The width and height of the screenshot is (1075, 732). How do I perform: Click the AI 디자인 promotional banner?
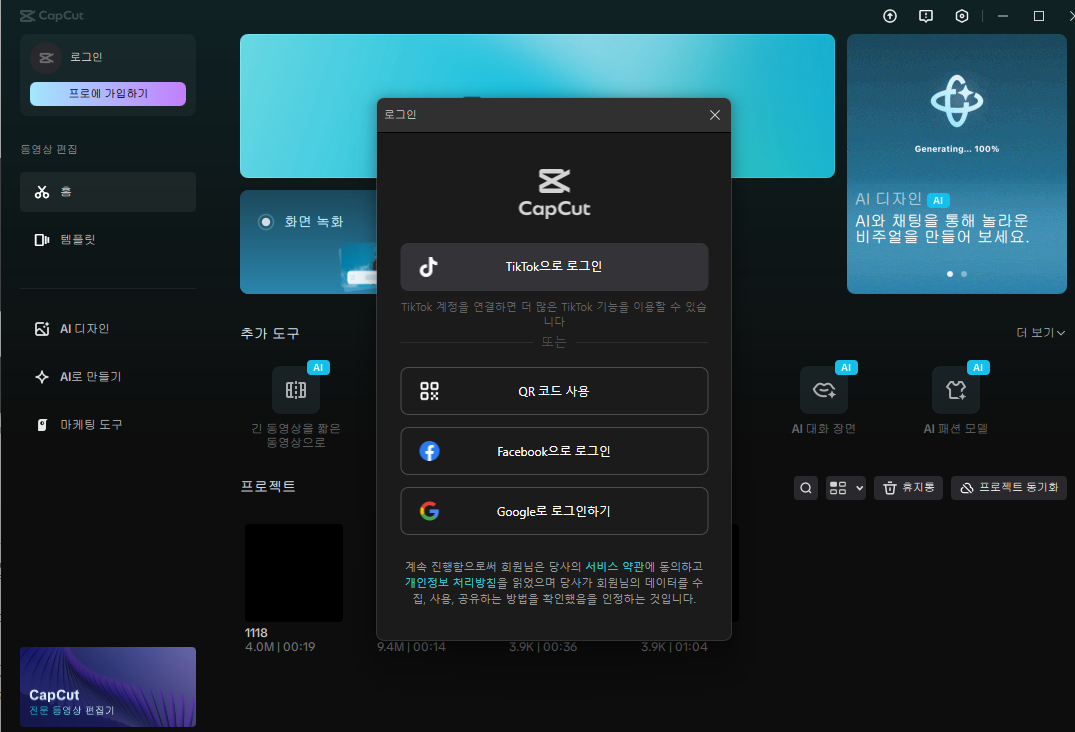[x=956, y=164]
